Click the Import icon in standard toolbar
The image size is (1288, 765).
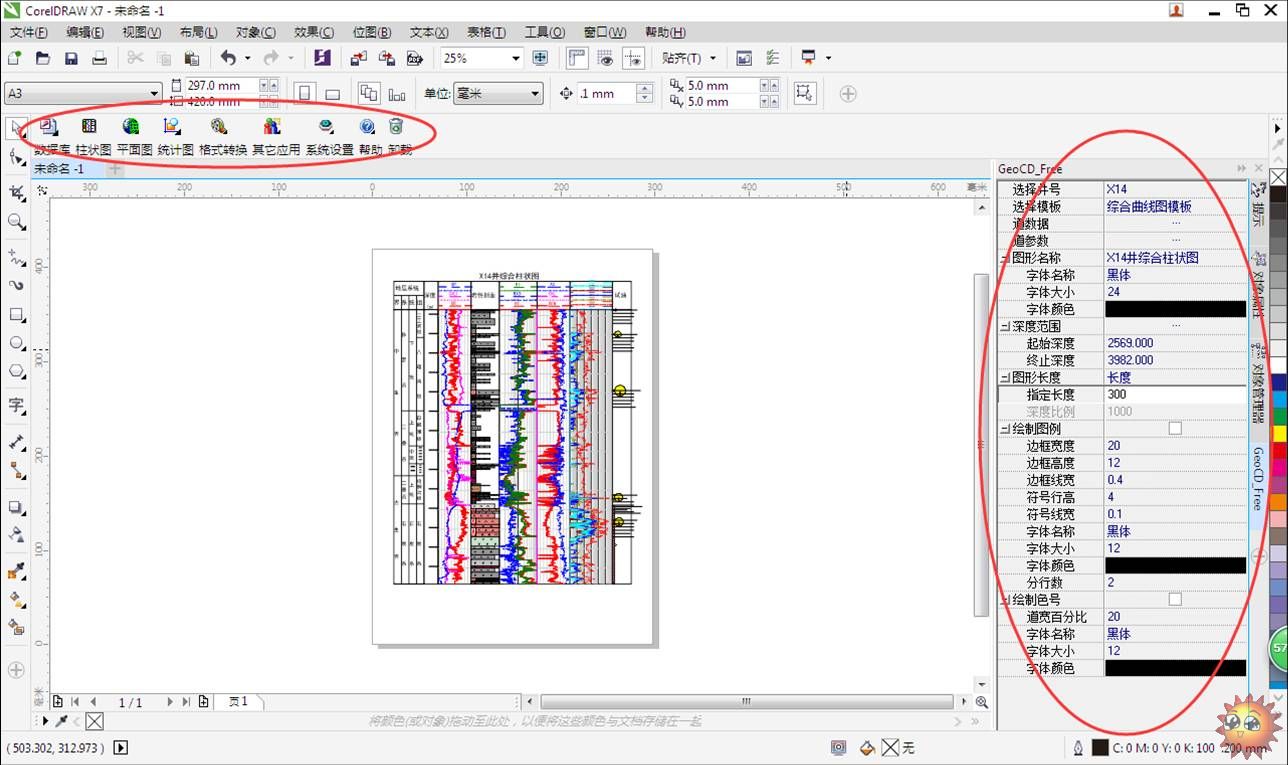360,58
